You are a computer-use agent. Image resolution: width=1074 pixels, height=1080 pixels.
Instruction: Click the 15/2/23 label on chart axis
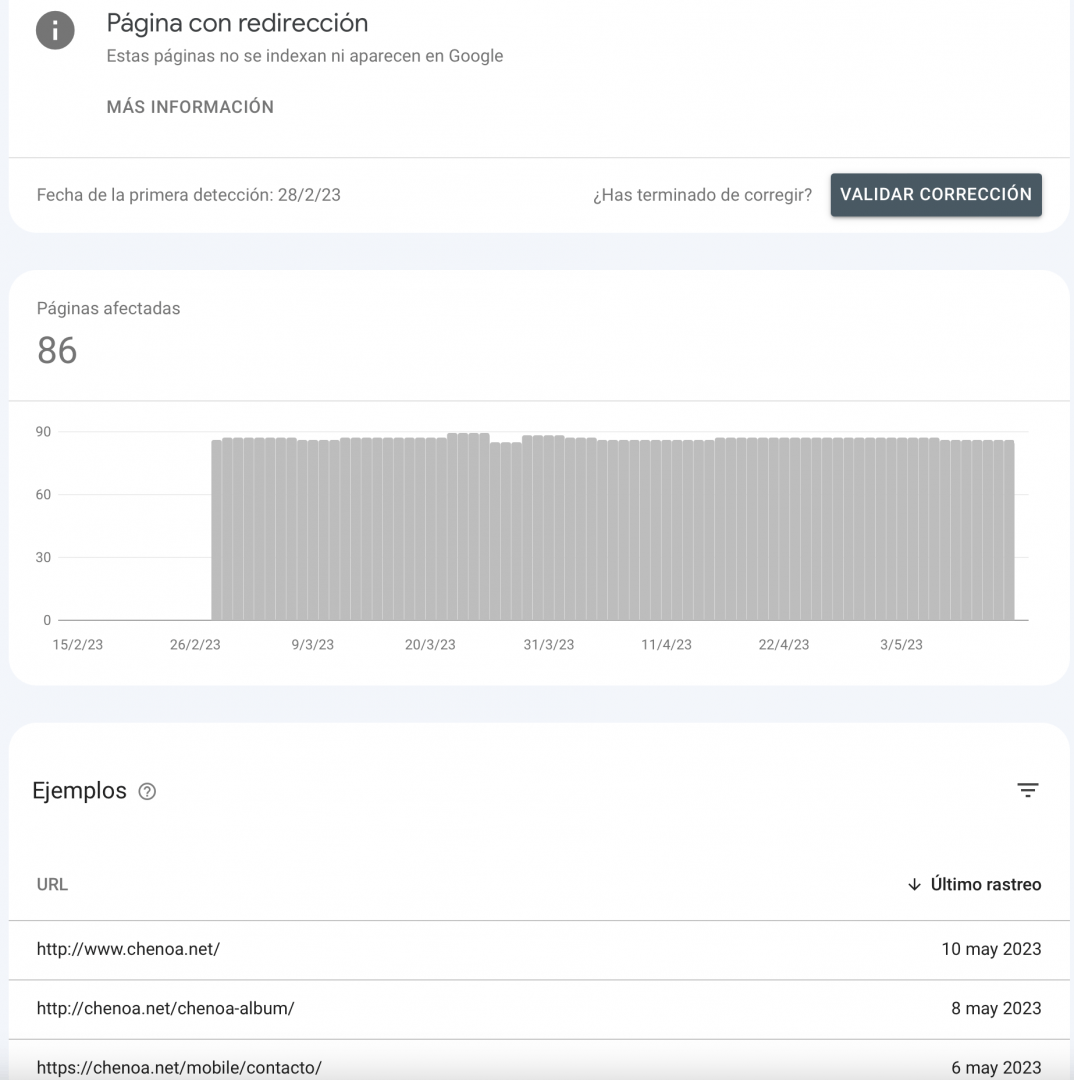click(x=78, y=645)
